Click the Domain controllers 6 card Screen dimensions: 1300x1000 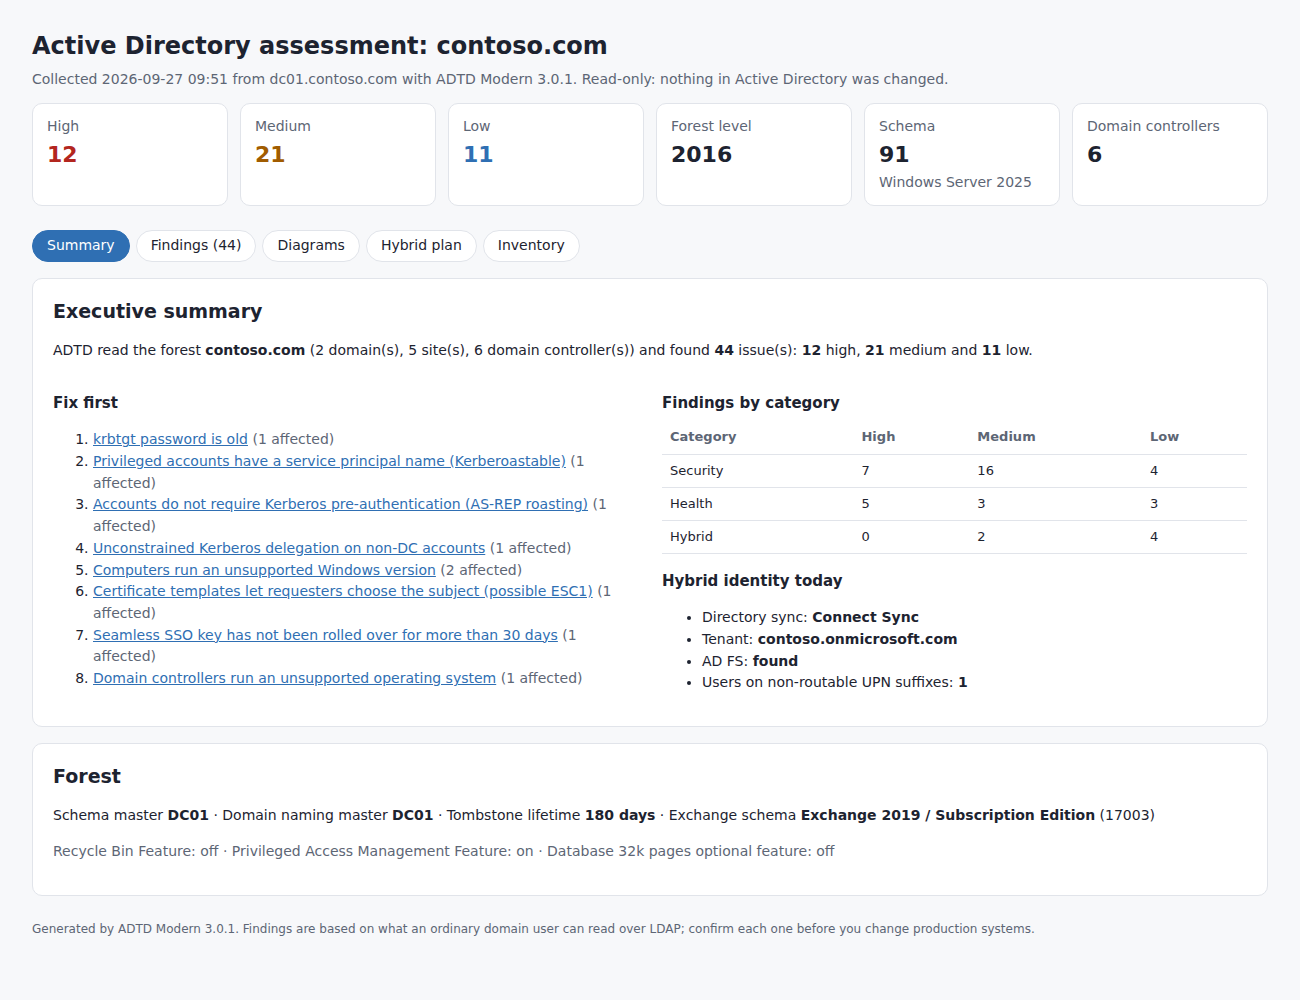click(1170, 155)
